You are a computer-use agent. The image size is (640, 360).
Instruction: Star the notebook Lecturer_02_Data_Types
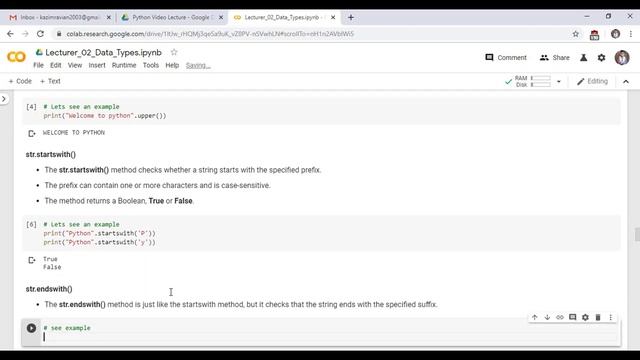pyautogui.click(x=174, y=52)
